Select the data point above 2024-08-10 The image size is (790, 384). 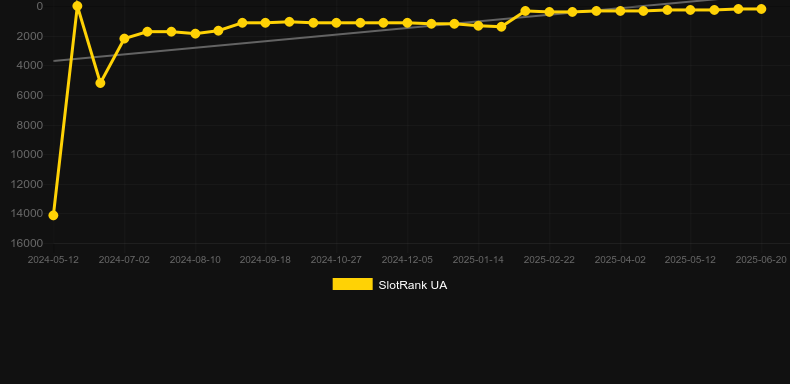(x=195, y=34)
